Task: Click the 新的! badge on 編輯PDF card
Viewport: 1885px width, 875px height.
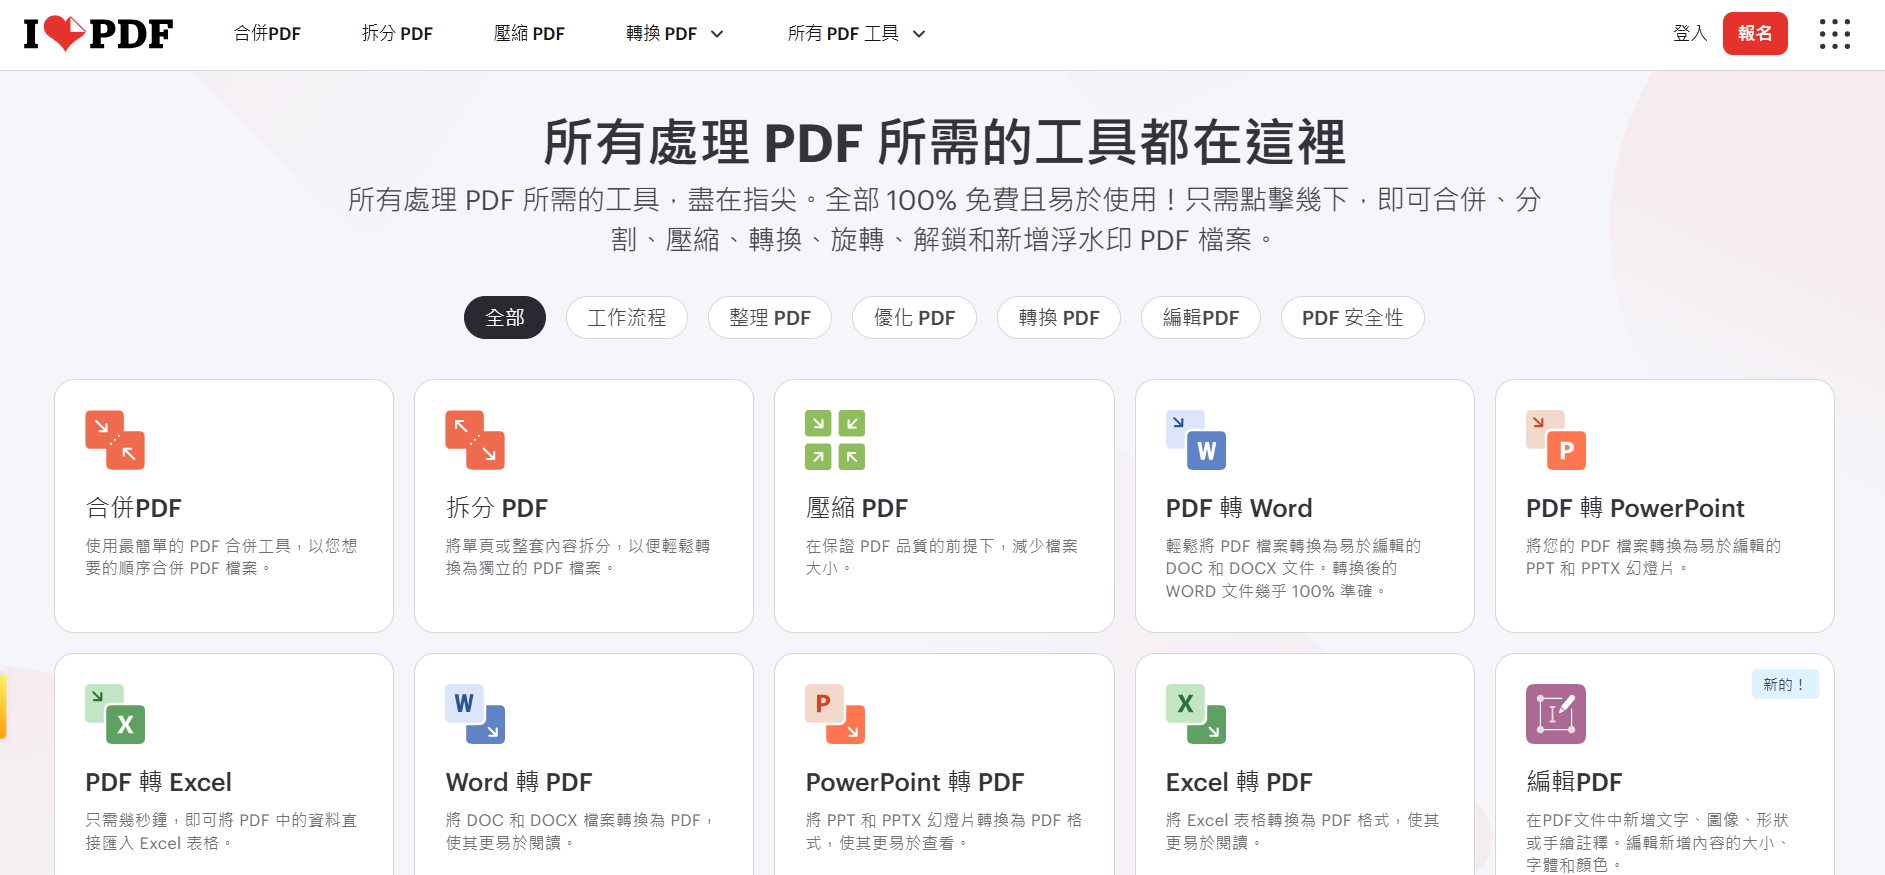Action: point(1785,685)
